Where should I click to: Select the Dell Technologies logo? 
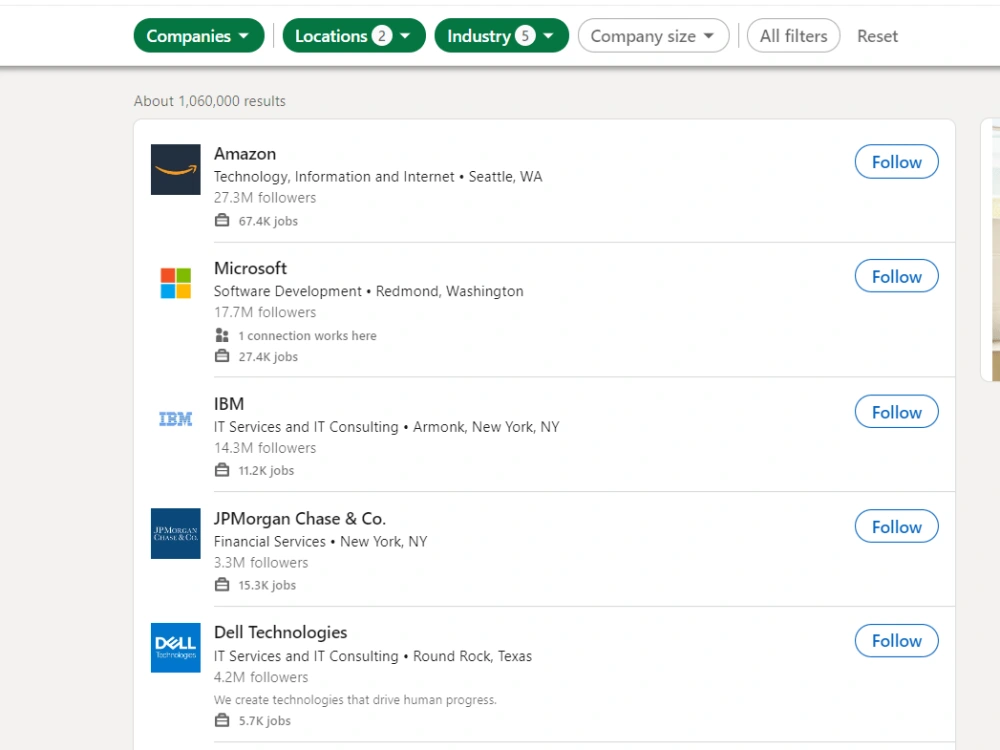point(175,647)
